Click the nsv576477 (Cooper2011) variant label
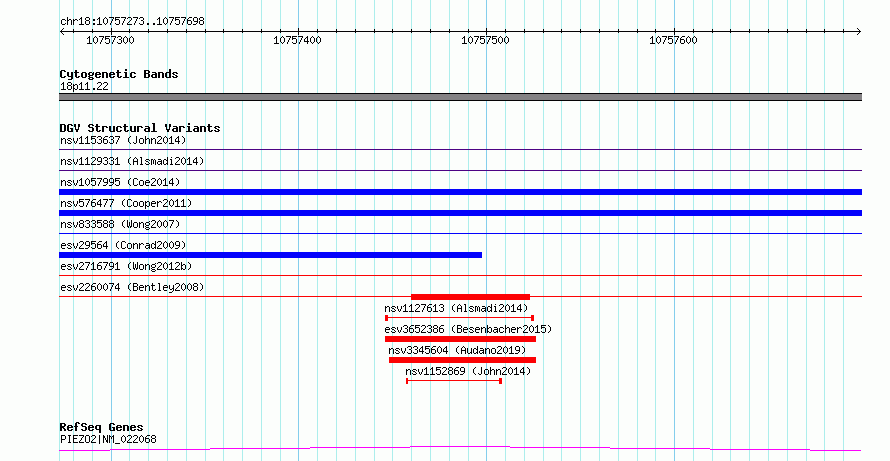Screen dimensions: 890x461 (126, 203)
